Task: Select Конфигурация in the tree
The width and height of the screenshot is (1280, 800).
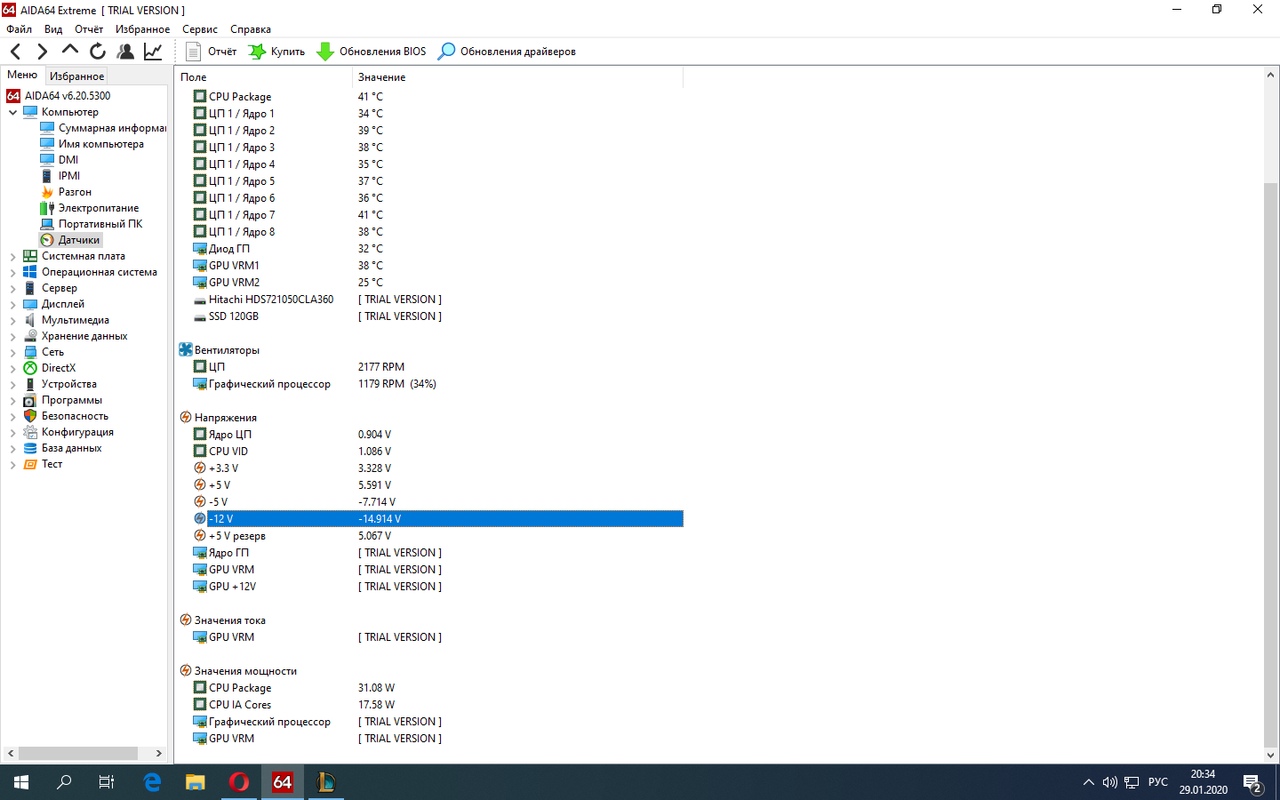Action: (x=68, y=432)
